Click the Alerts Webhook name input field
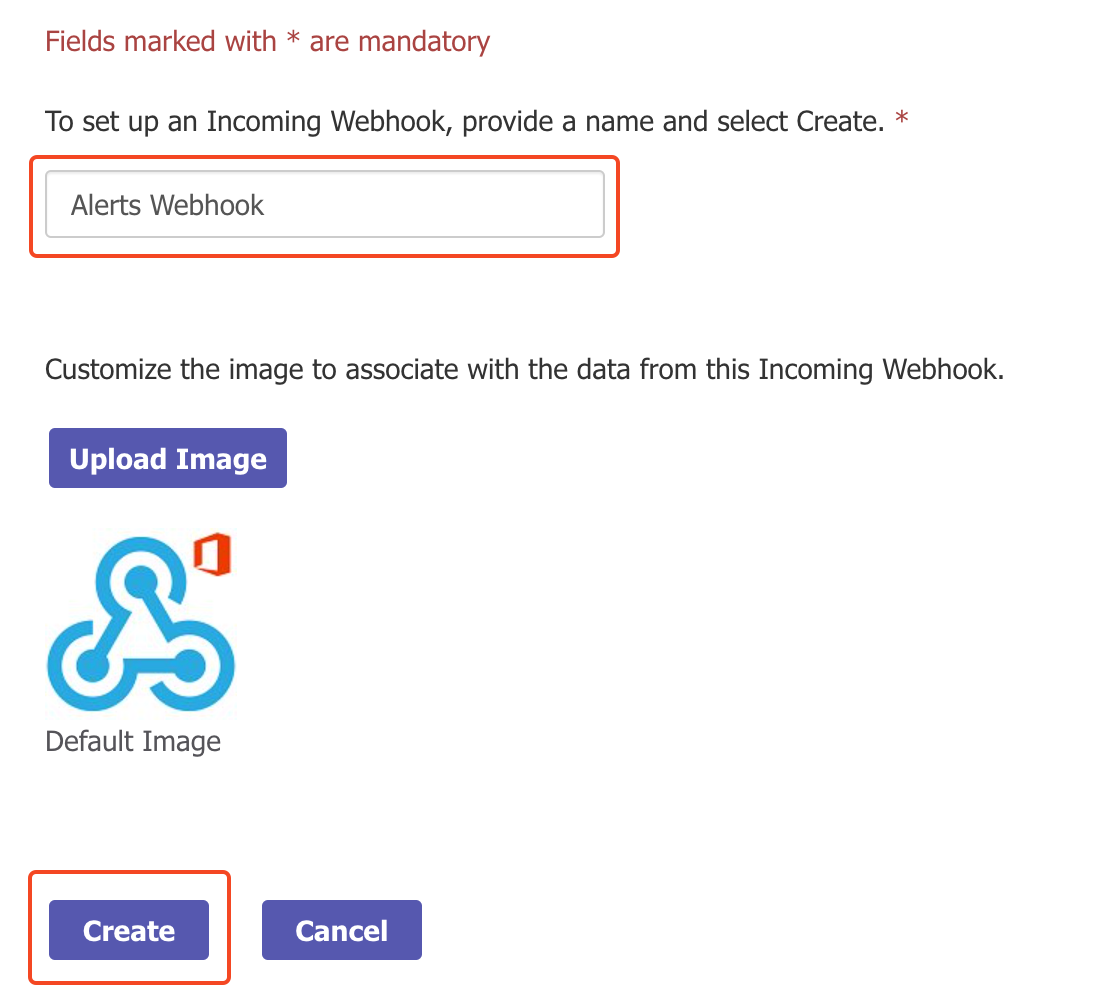 (x=325, y=205)
